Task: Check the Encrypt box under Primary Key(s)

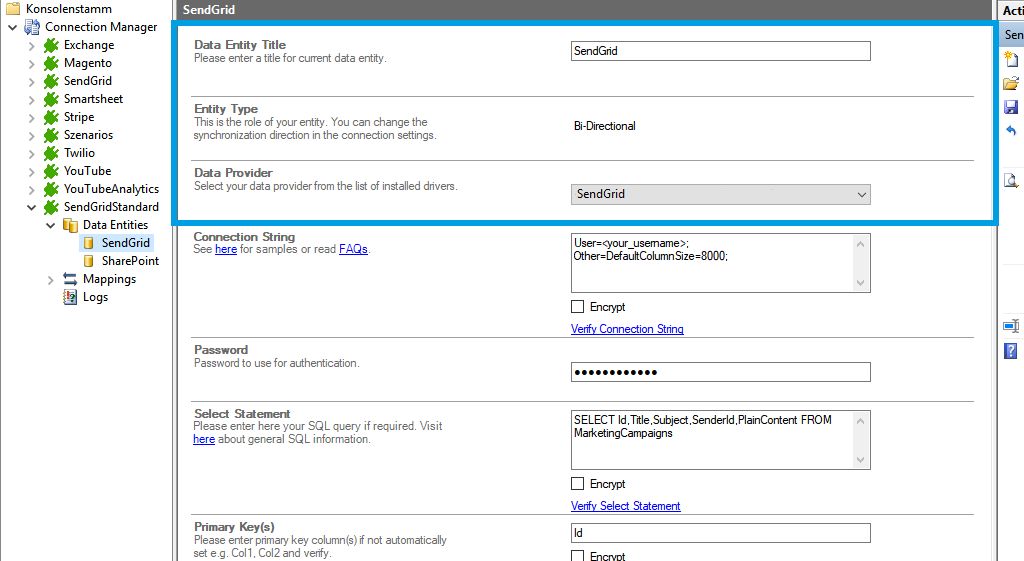Action: click(578, 555)
